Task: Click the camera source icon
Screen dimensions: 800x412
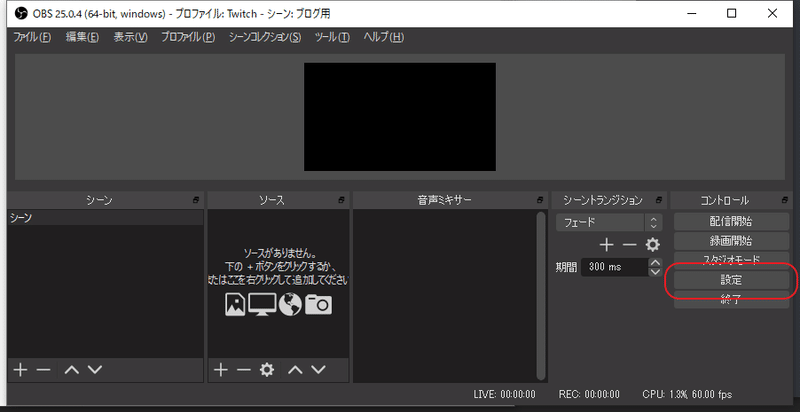Action: pyautogui.click(x=318, y=305)
